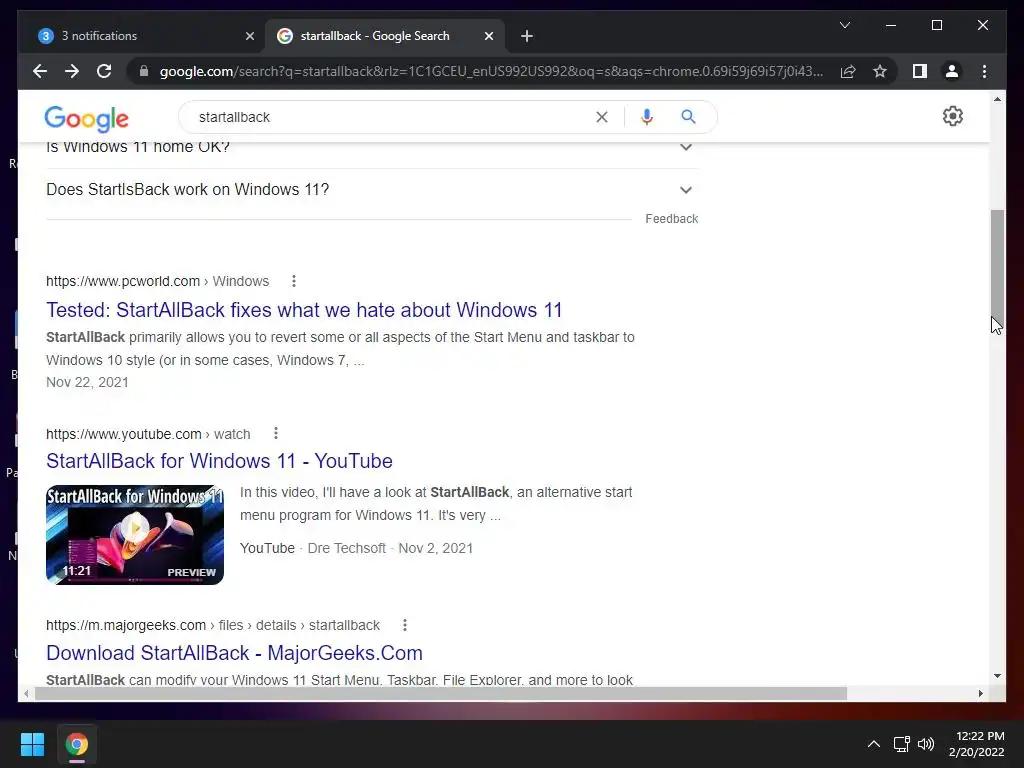Click horizontal scrollbar right arrow

tap(981, 694)
